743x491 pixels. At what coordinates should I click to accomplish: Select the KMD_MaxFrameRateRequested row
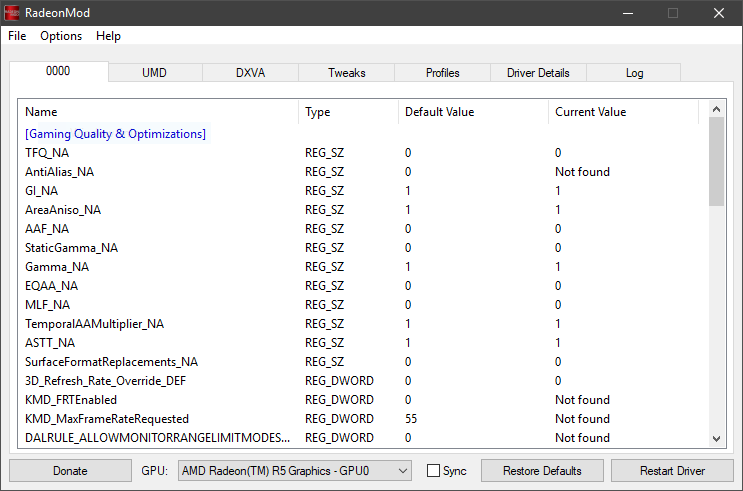click(363, 418)
